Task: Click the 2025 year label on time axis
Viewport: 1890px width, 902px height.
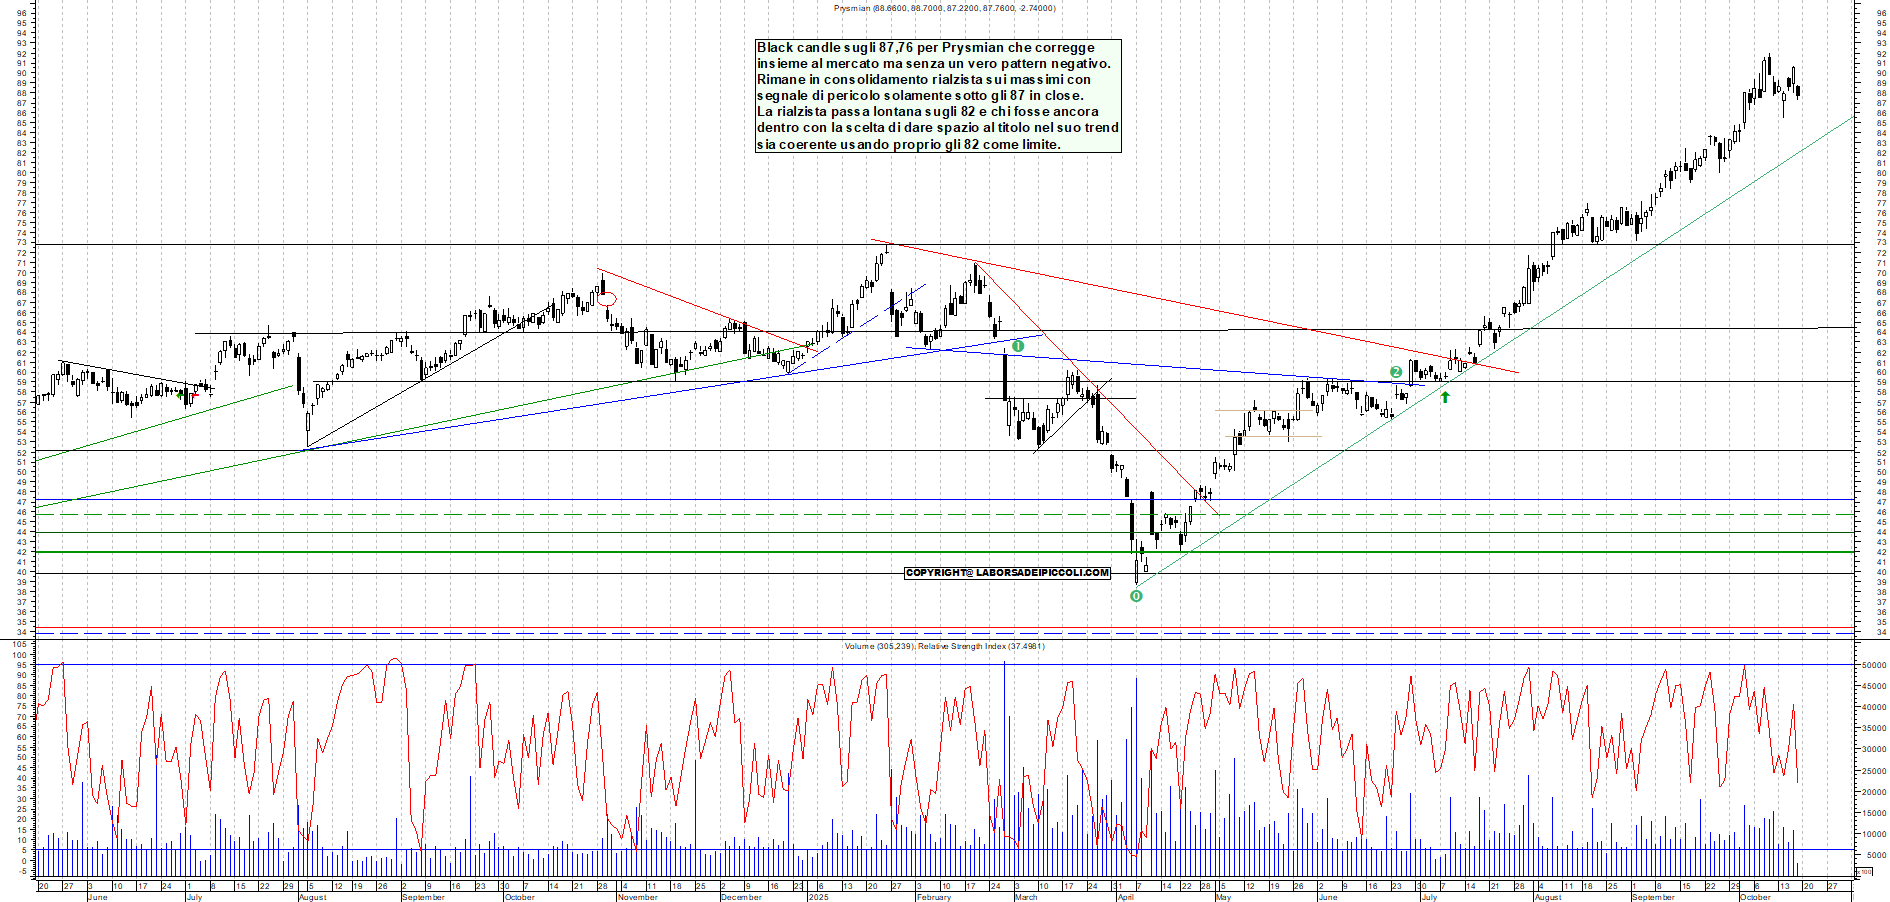Action: [818, 897]
